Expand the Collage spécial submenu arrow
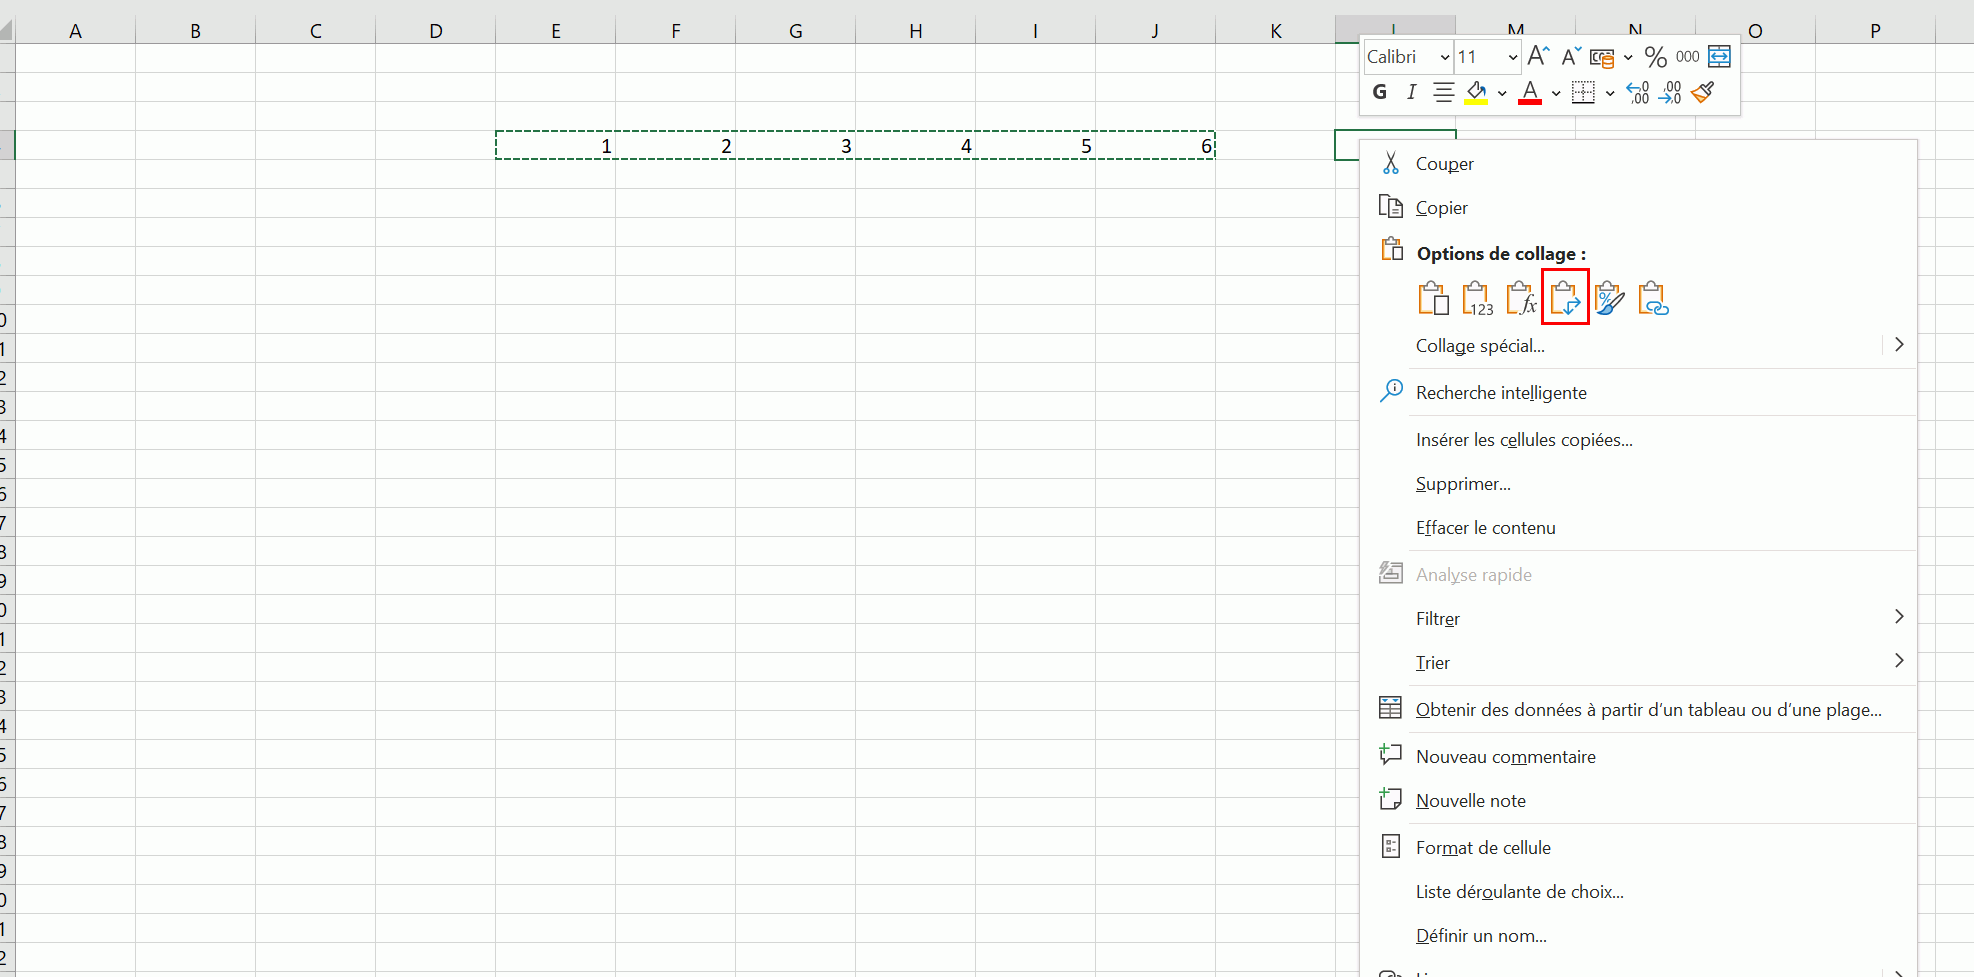The width and height of the screenshot is (1974, 977). [1898, 345]
